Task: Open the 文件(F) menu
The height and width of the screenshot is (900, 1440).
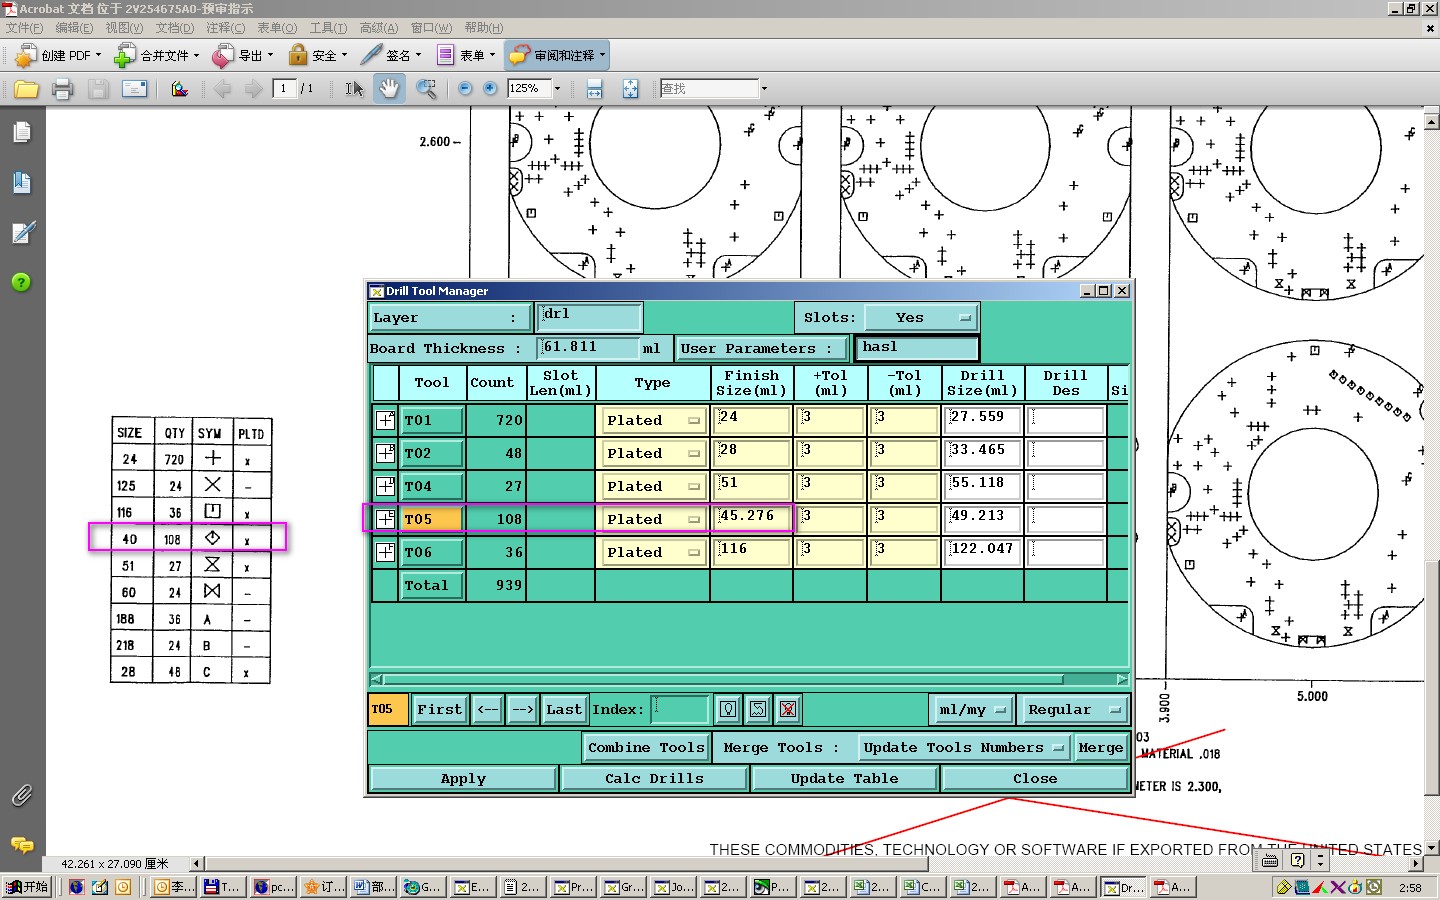Action: [25, 28]
